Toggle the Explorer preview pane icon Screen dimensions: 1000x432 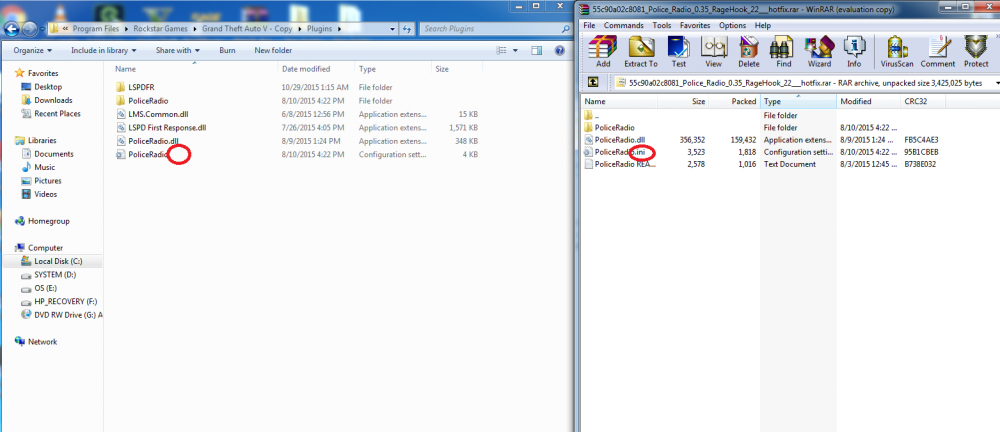point(536,50)
